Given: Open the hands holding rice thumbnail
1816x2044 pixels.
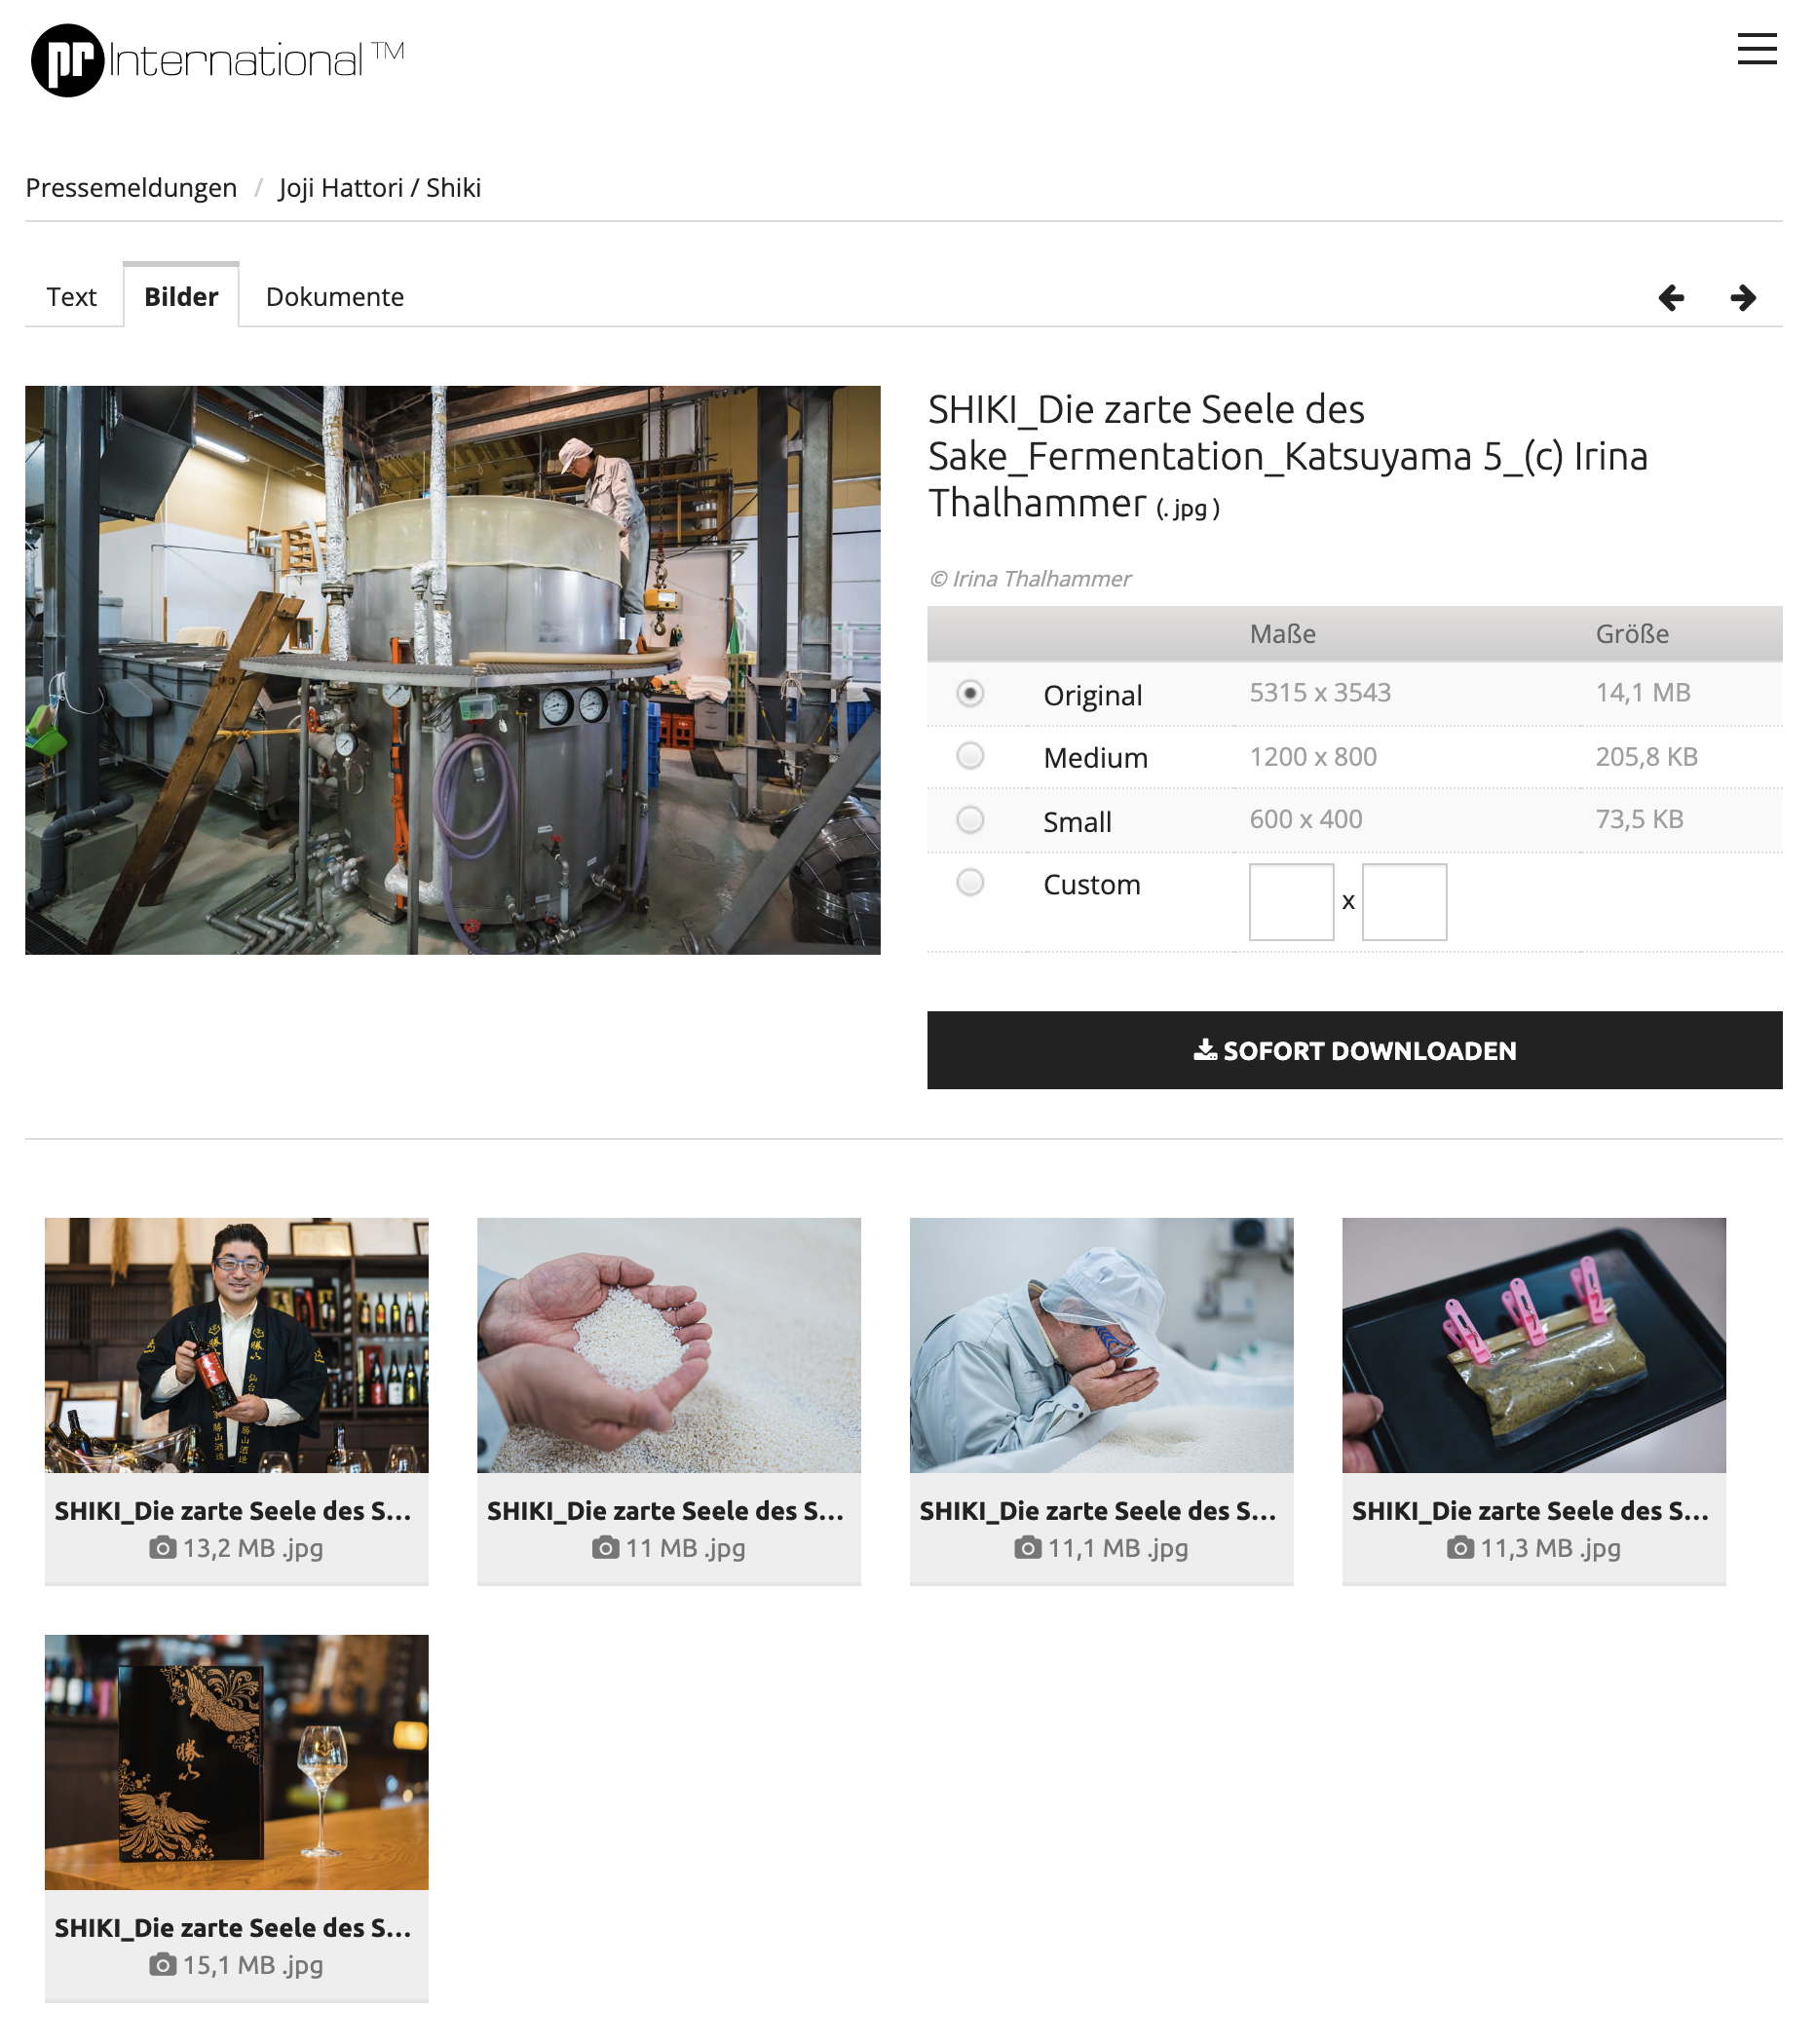Looking at the screenshot, I should (668, 1345).
